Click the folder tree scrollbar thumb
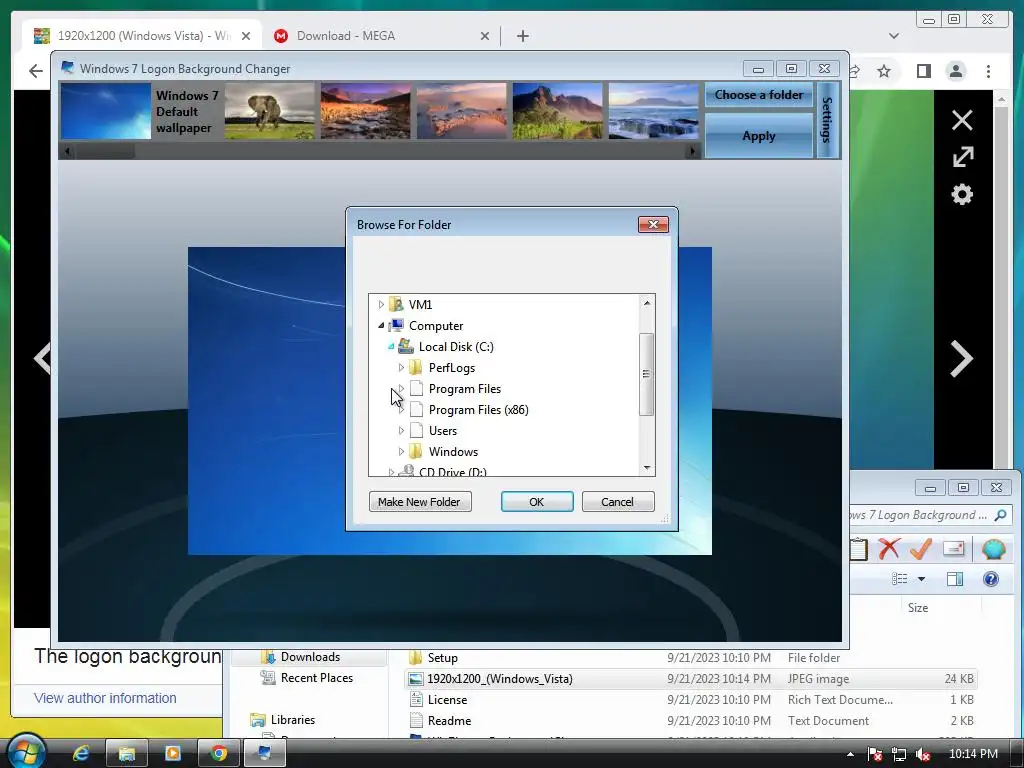Image resolution: width=1024 pixels, height=768 pixels. click(647, 374)
